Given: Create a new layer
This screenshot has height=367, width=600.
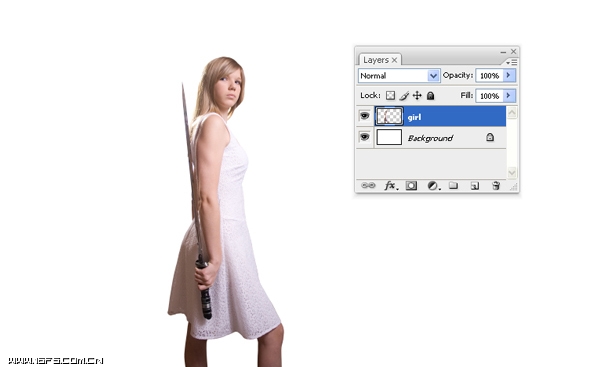Looking at the screenshot, I should (x=475, y=186).
